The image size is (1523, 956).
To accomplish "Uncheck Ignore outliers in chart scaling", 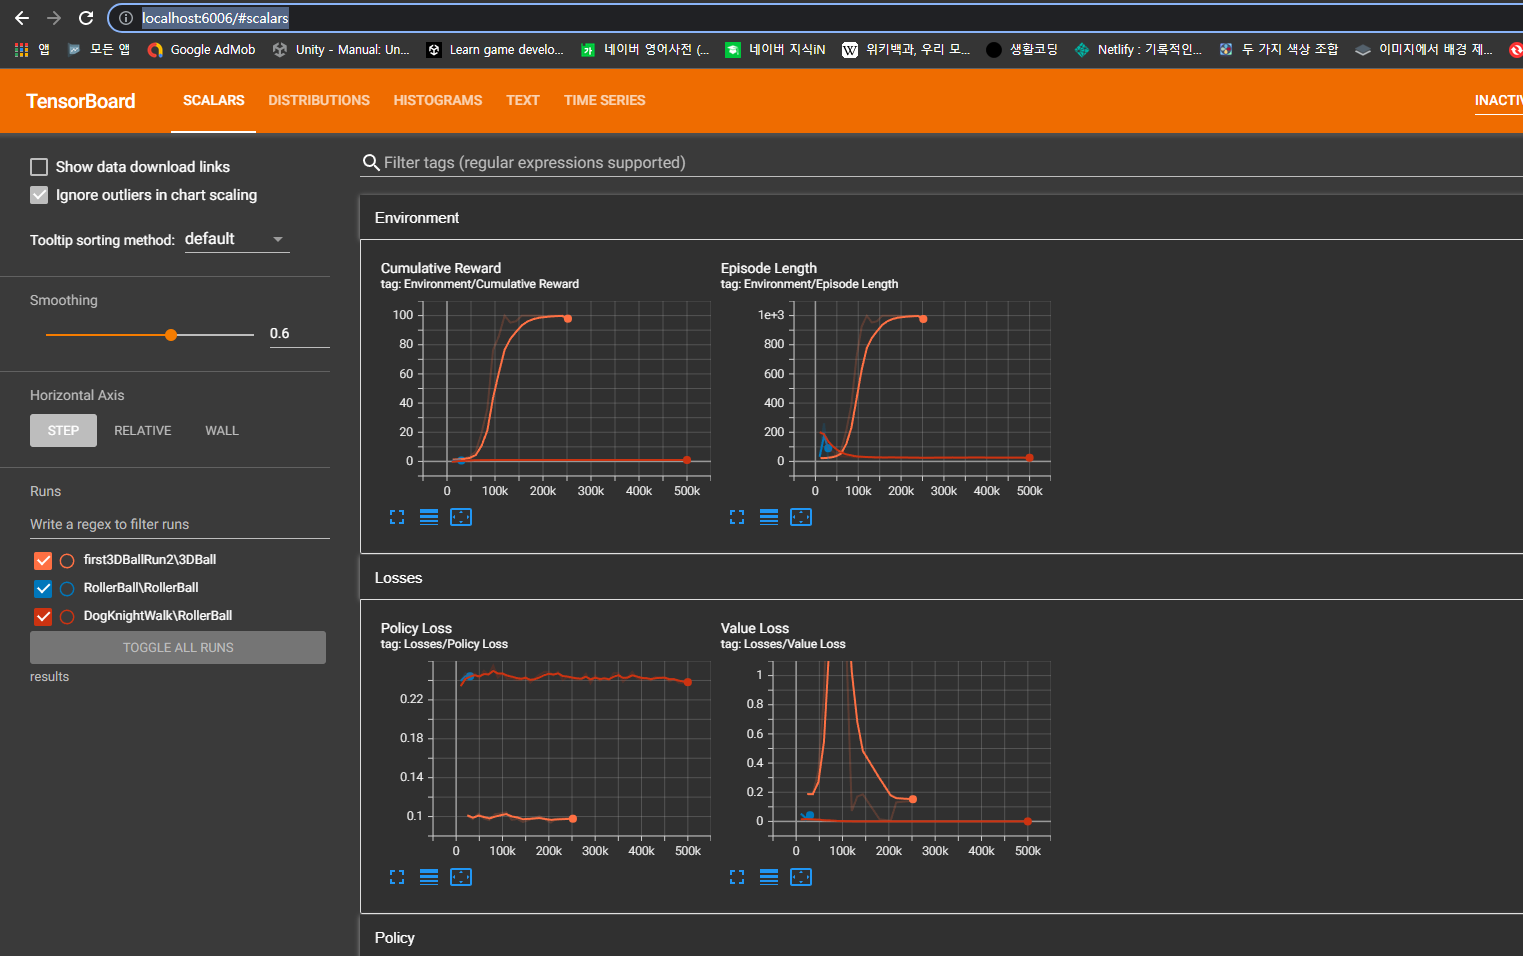I will [39, 195].
